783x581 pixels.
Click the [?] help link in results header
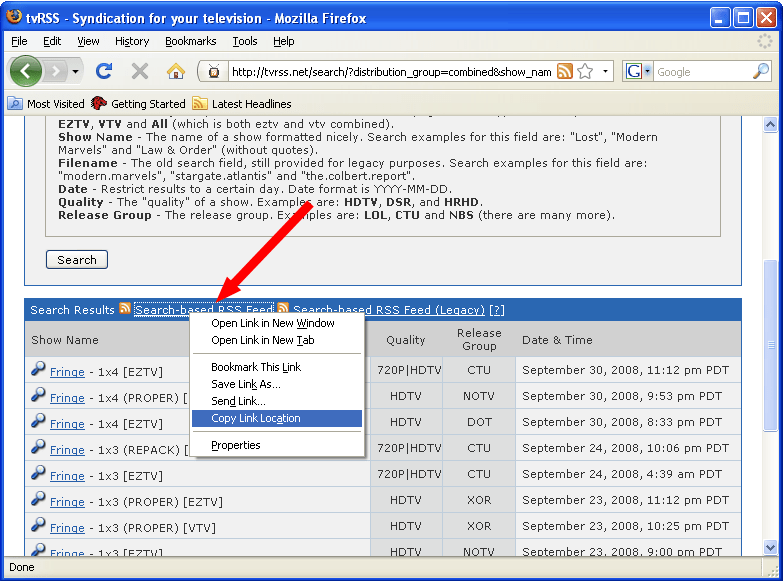pyautogui.click(x=497, y=310)
